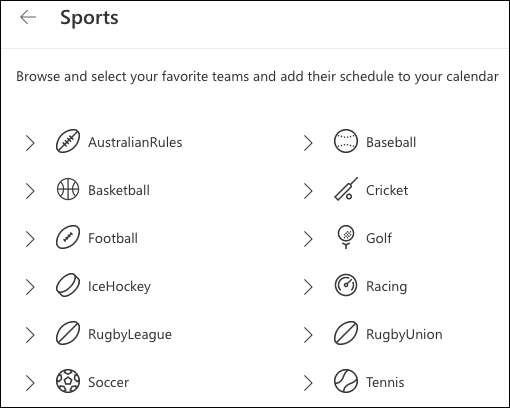Click the Baseball ball icon
Screen dimensions: 510x408
(346, 141)
